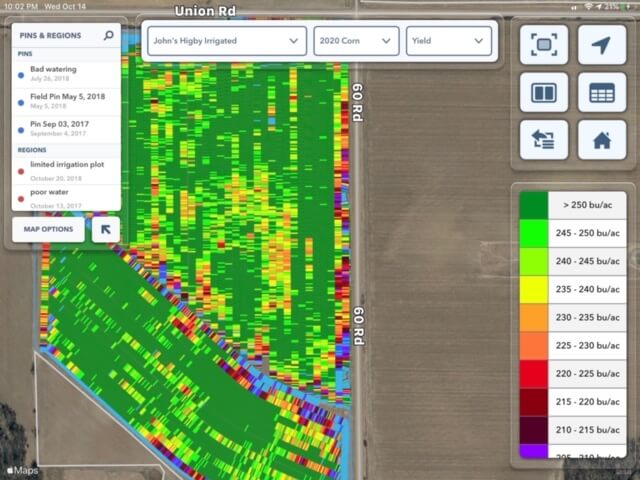Open the Yield layer dropdown
Viewport: 640px width, 480px height.
point(449,41)
